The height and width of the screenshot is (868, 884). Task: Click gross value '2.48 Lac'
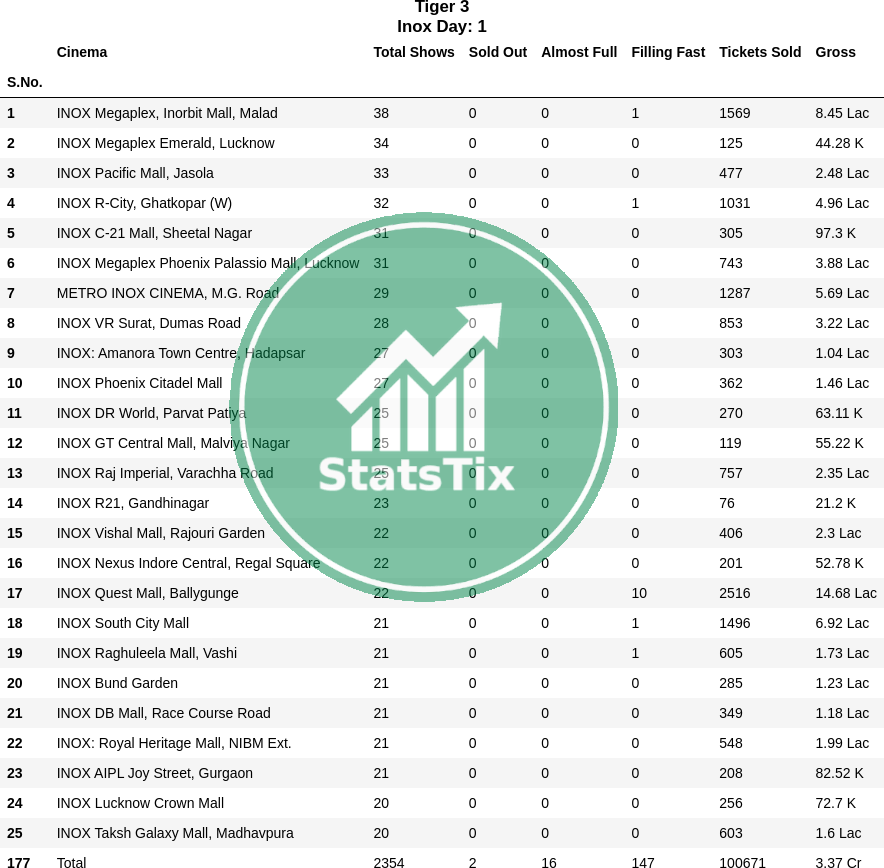(x=842, y=173)
